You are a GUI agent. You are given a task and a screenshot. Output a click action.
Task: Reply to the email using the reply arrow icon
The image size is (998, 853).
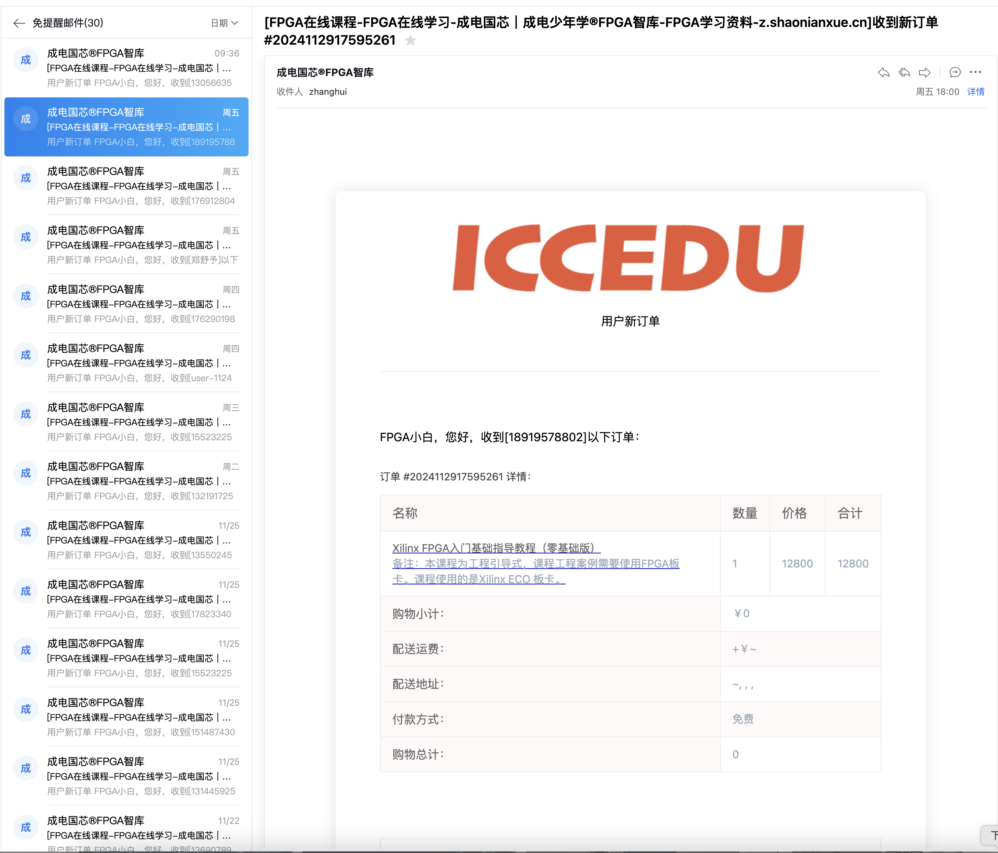(884, 72)
